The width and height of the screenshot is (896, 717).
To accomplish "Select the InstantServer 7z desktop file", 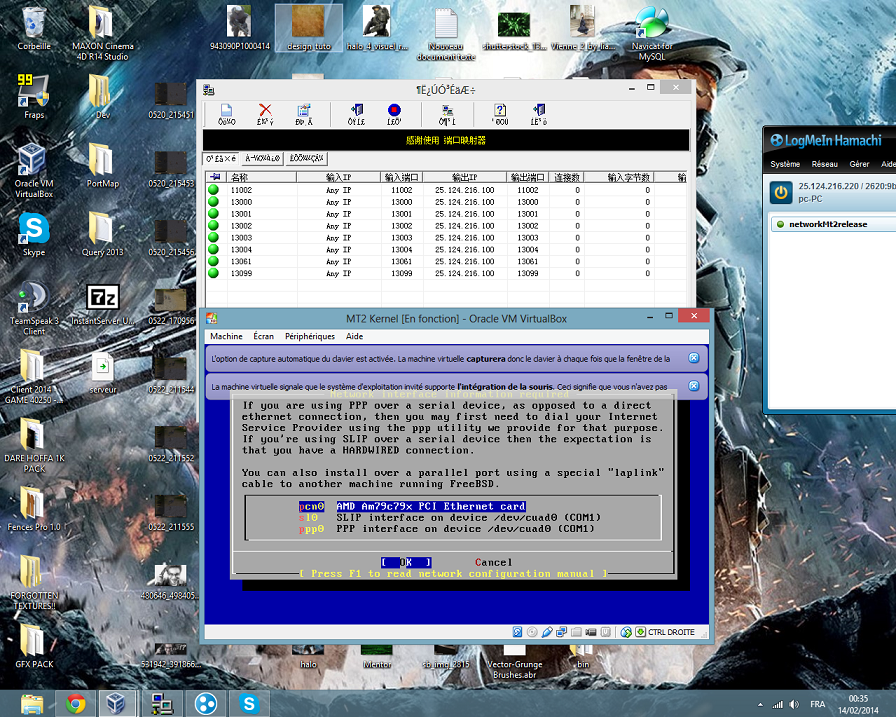I will pyautogui.click(x=103, y=305).
